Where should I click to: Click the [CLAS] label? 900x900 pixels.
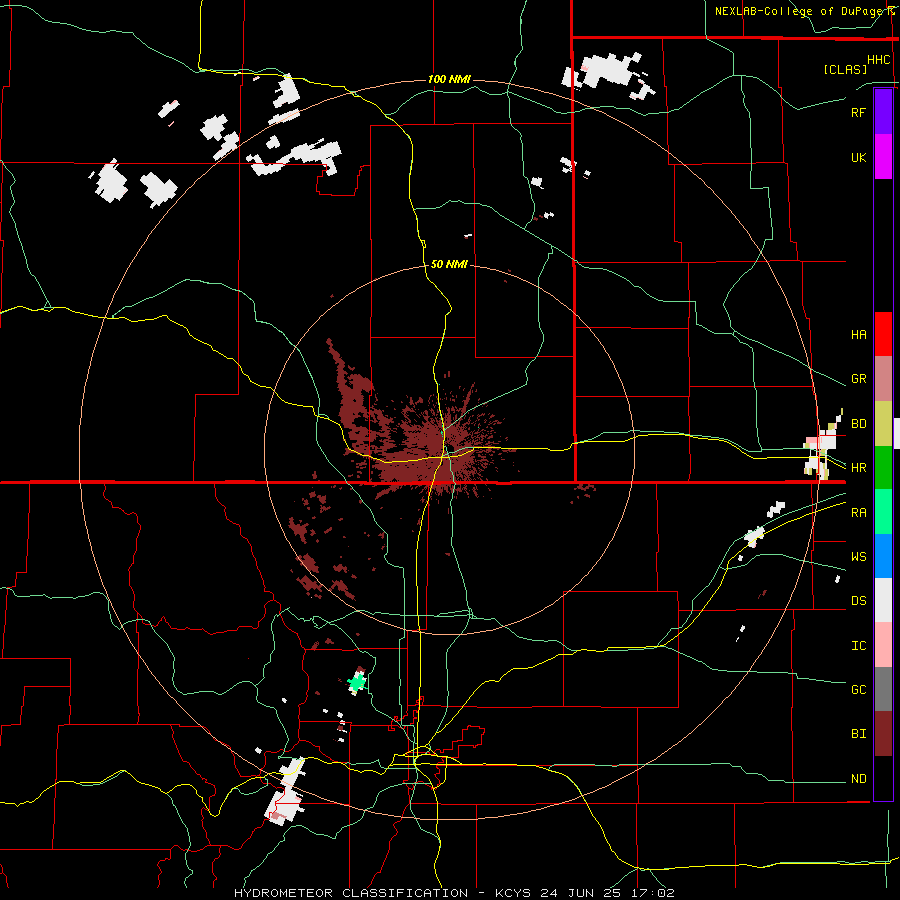[x=845, y=69]
